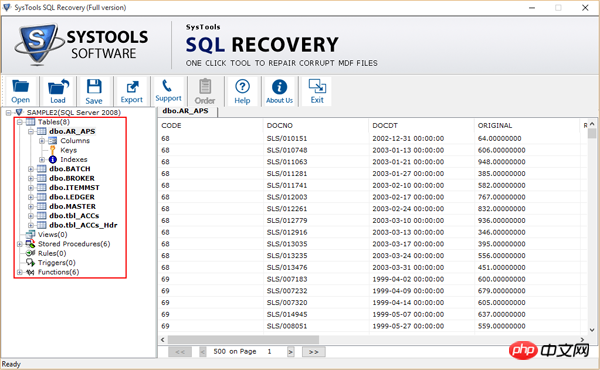Jump to last page with >> button

[x=314, y=352]
